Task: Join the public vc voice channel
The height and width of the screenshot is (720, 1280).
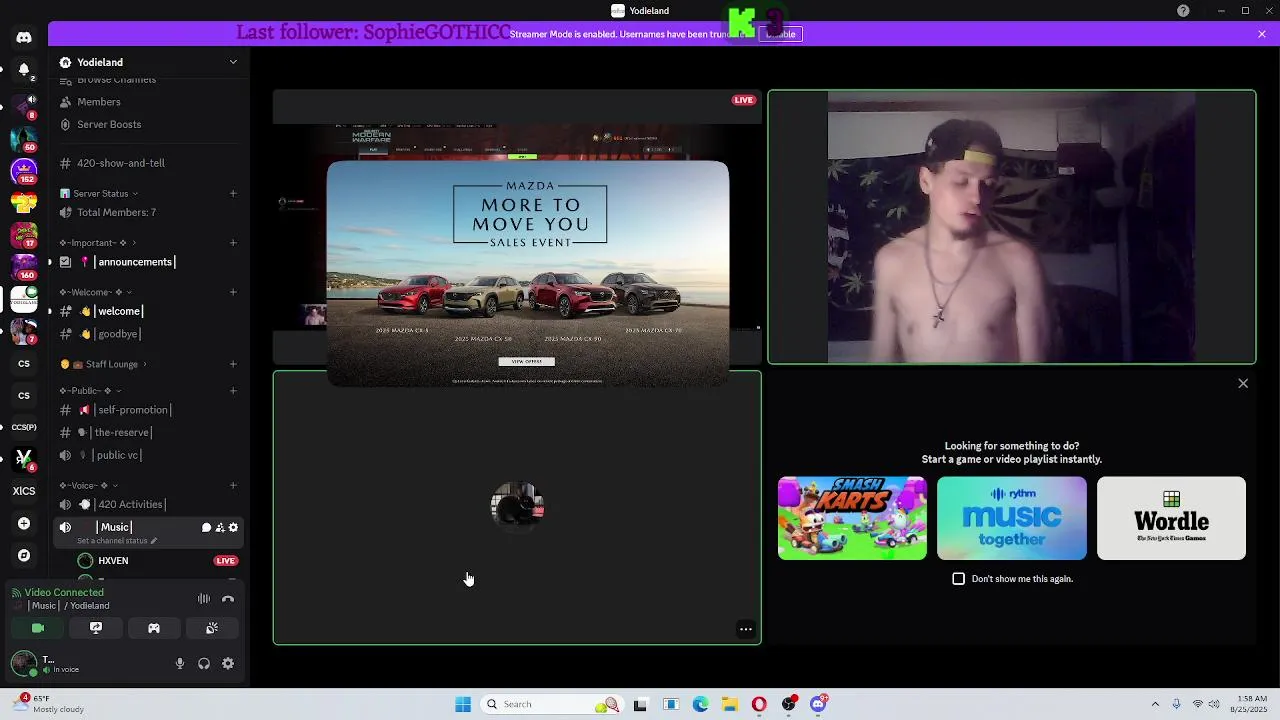Action: pyautogui.click(x=148, y=455)
